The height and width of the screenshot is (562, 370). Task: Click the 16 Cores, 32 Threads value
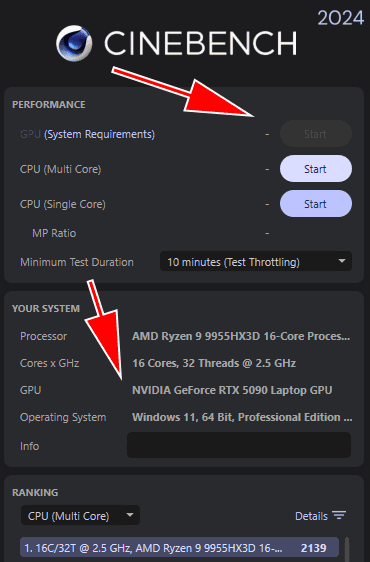point(214,363)
